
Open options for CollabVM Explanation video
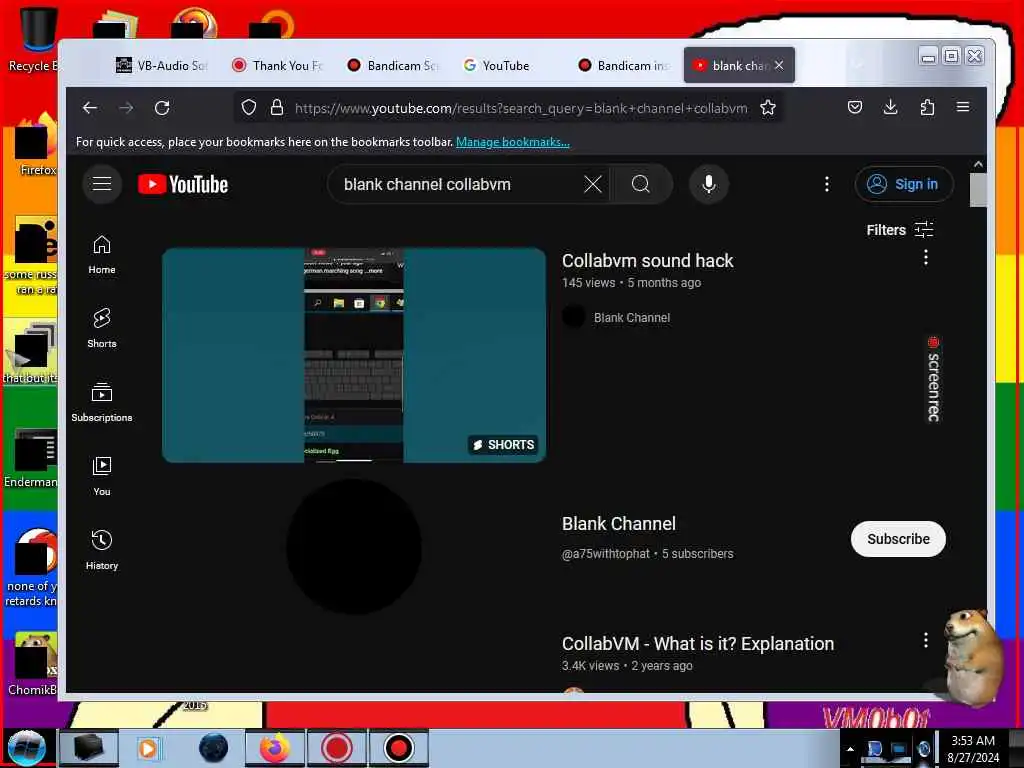[925, 640]
